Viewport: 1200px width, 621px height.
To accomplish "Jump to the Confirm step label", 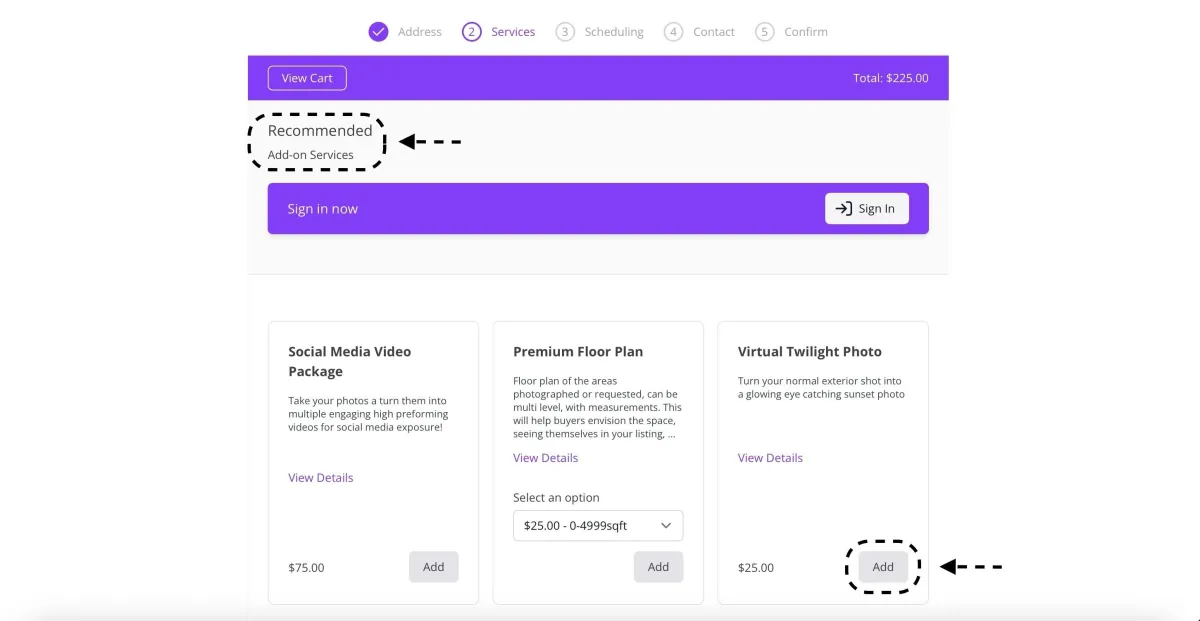I will [x=806, y=32].
